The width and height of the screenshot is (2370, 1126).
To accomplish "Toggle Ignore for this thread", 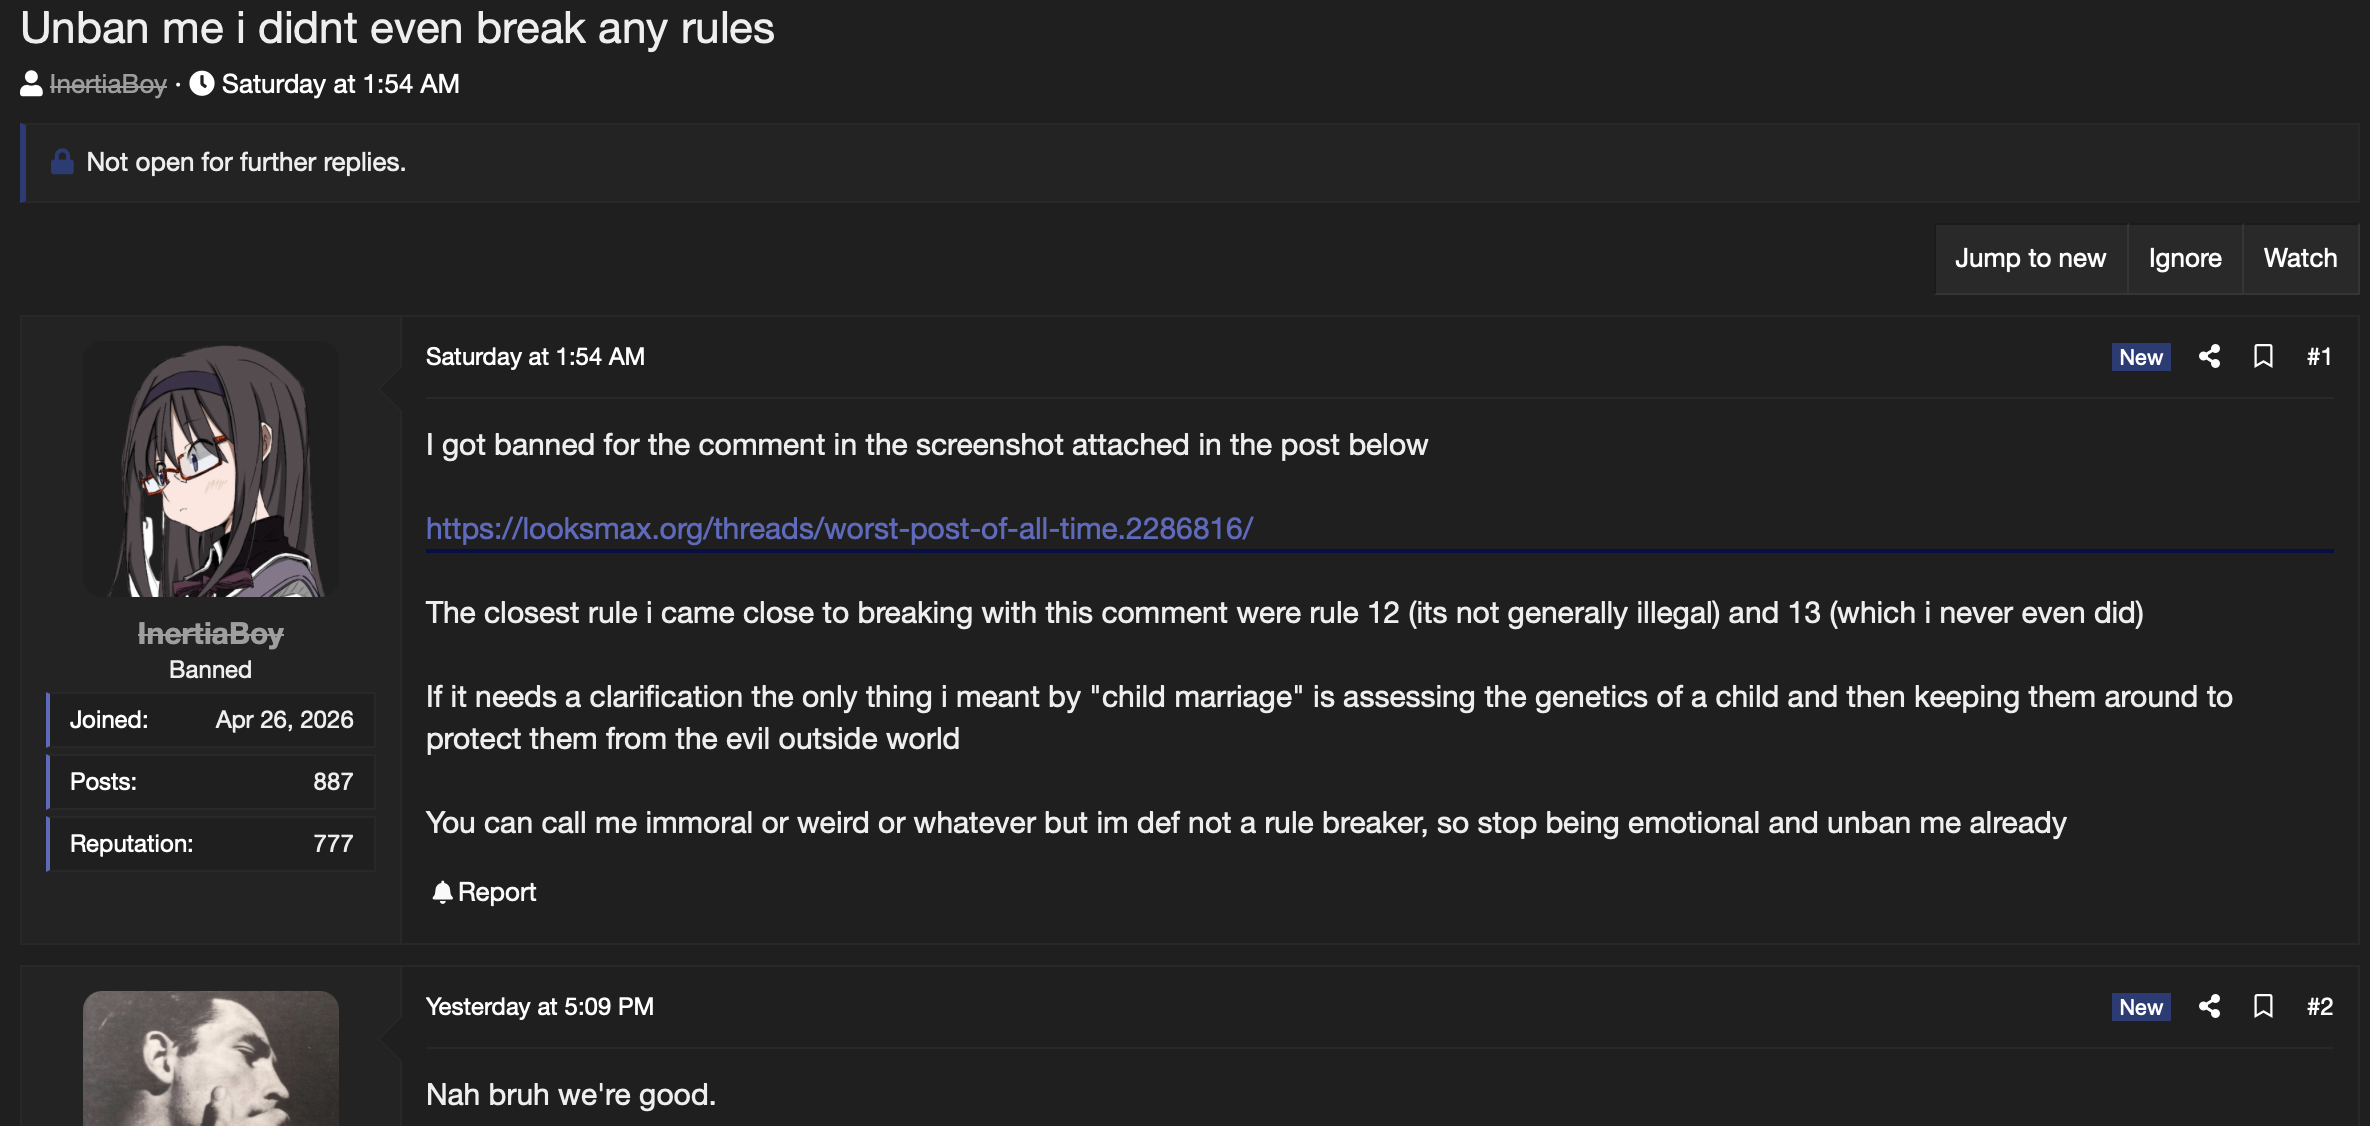I will (x=2185, y=258).
